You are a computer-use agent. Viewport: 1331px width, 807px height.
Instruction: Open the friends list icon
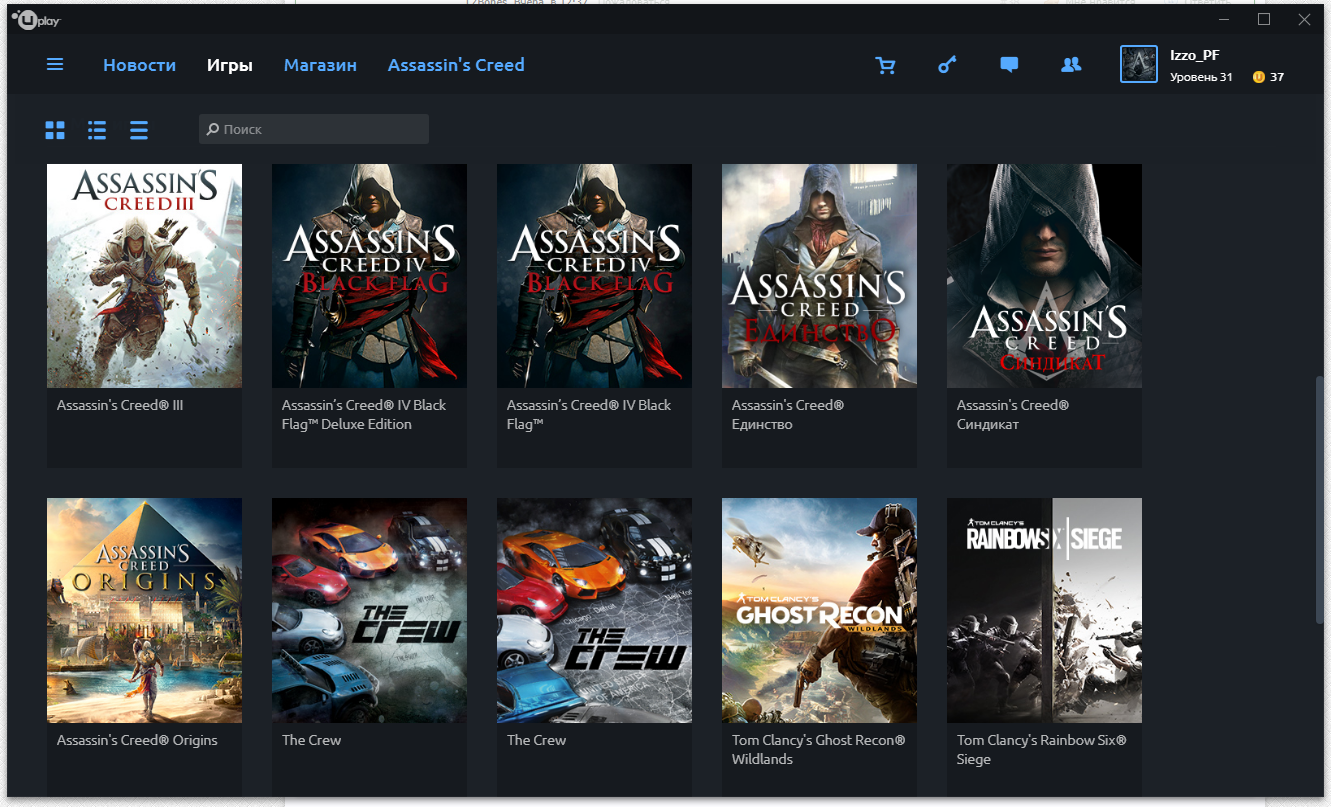point(1071,65)
